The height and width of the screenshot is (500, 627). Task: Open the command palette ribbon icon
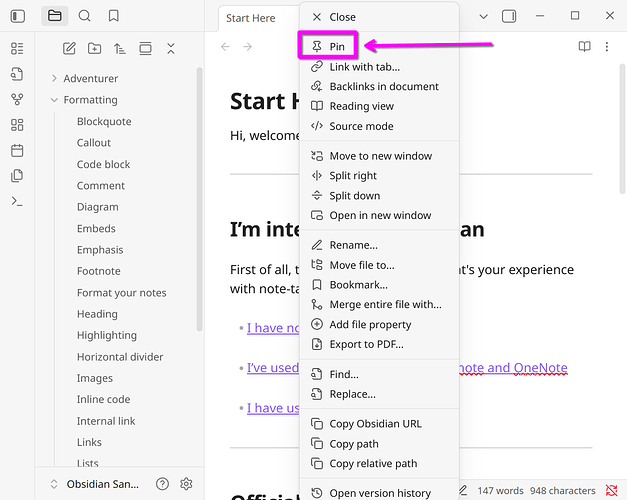(17, 201)
